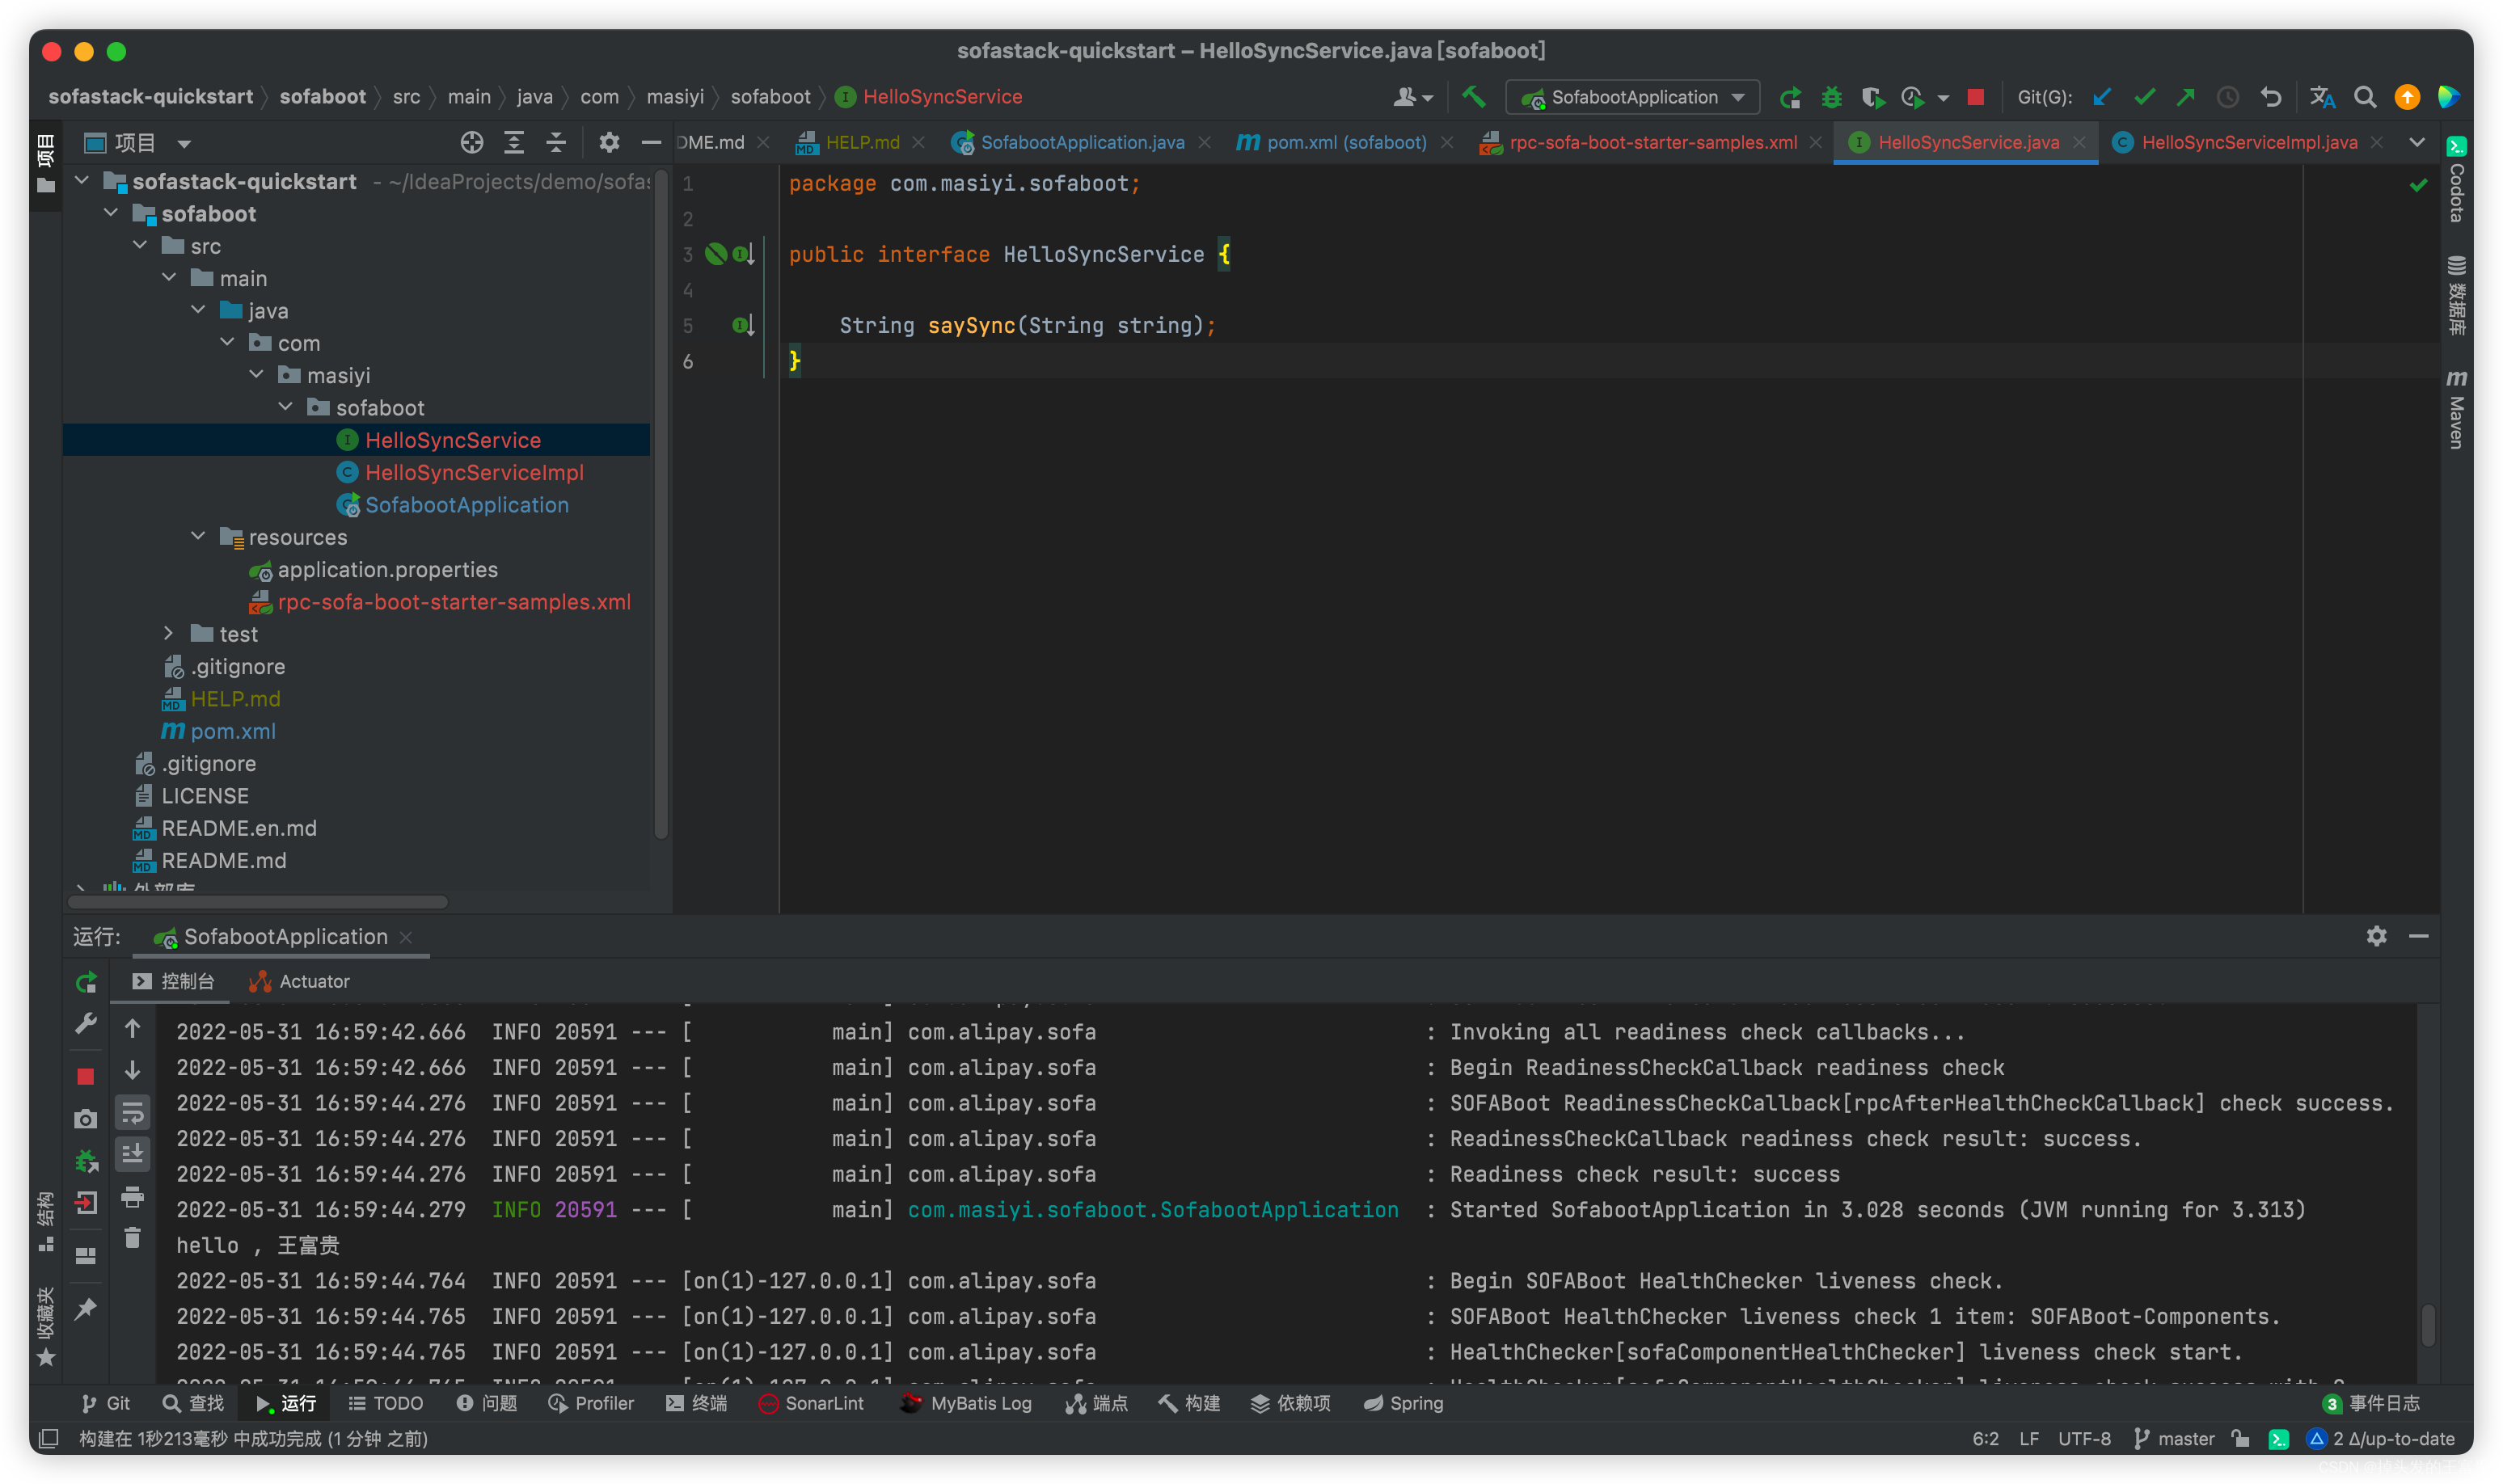The image size is (2503, 1484).
Task: Open the SofabootApplication run configuration dropdown
Action: (1633, 97)
